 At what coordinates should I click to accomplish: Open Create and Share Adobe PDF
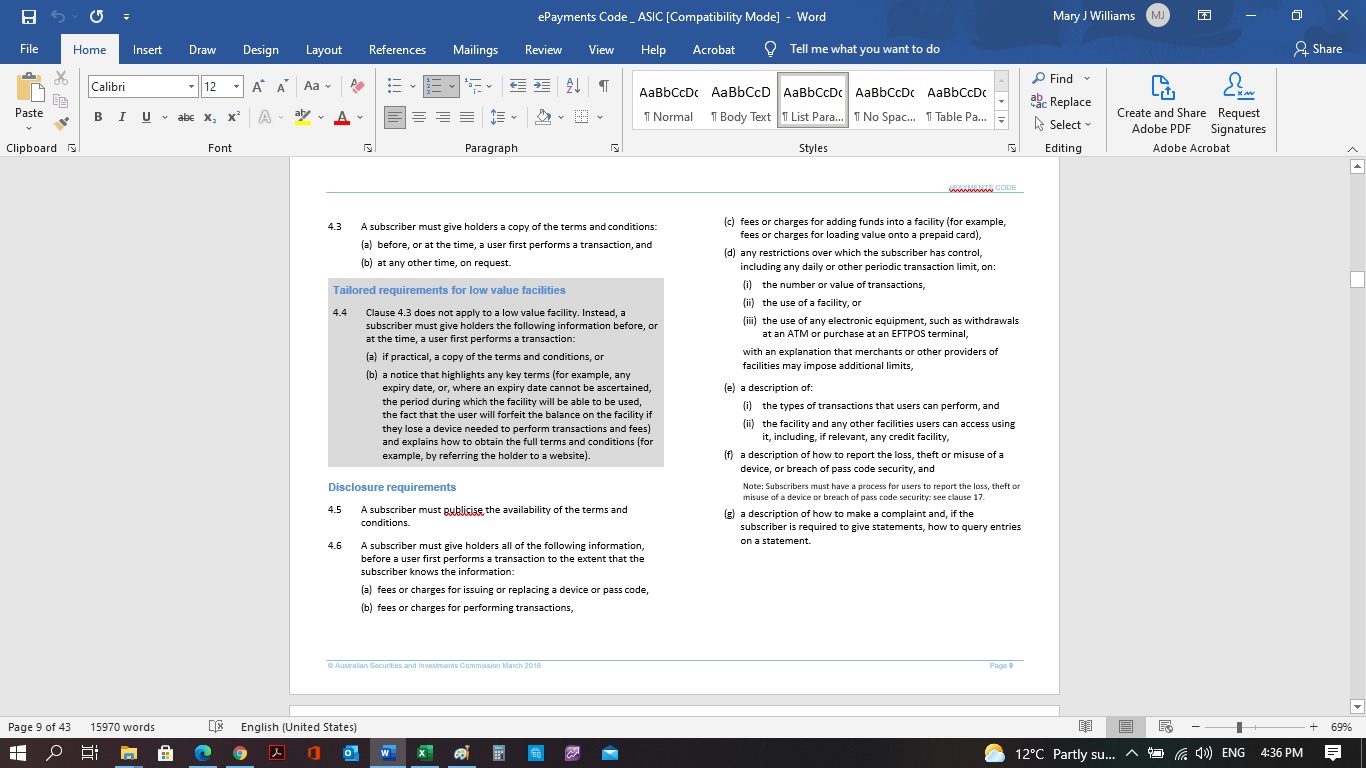(1160, 103)
